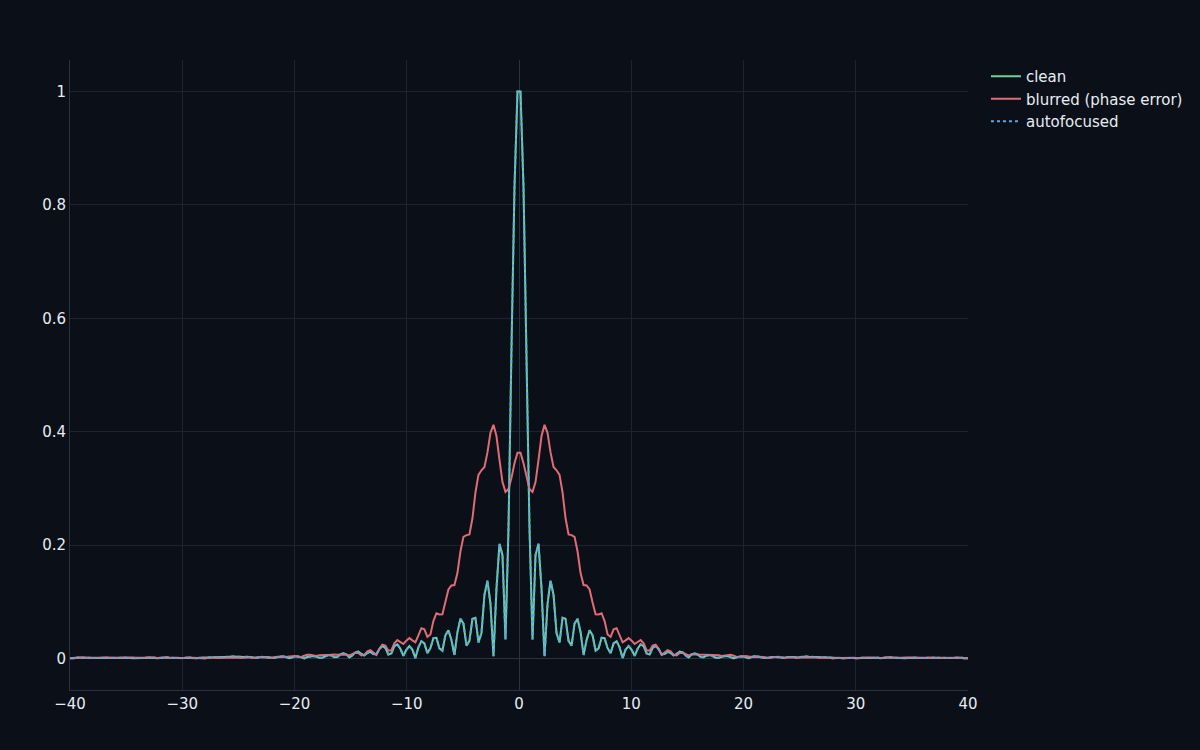1200x750 pixels.
Task: Toggle the clean trace in legend
Action: pyautogui.click(x=1046, y=77)
